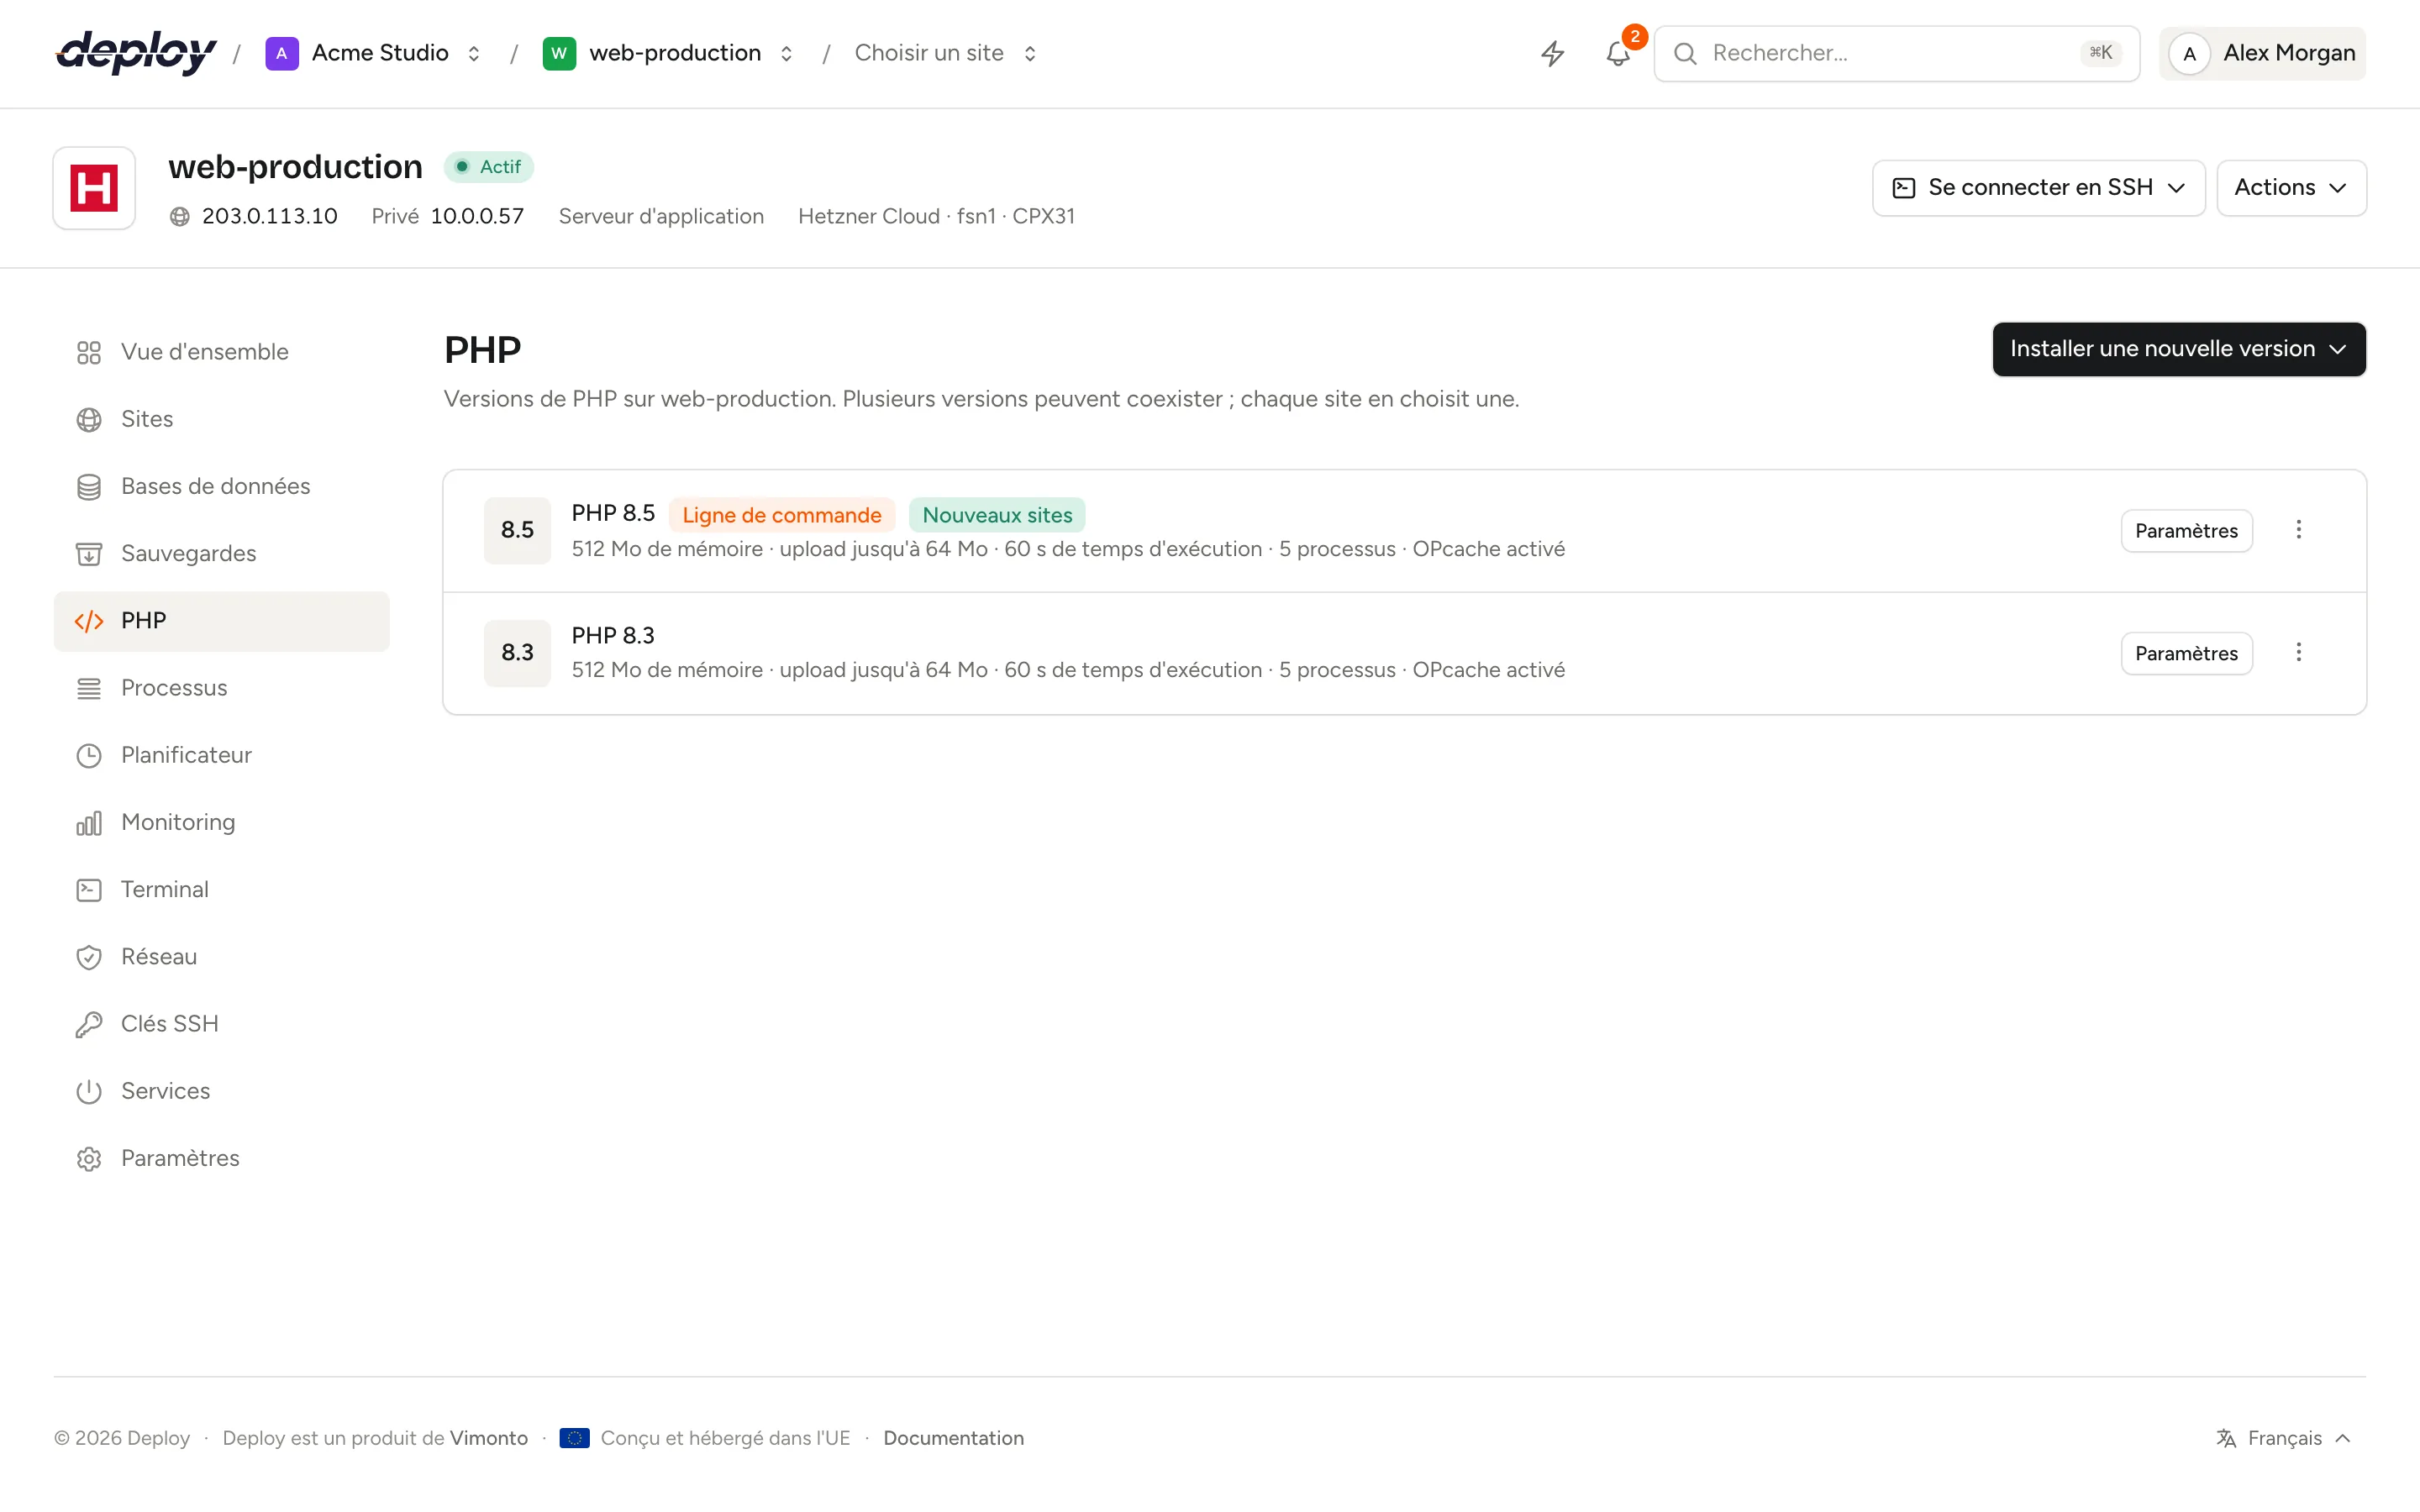
Task: Click the Rechercher search field
Action: [x=1896, y=53]
